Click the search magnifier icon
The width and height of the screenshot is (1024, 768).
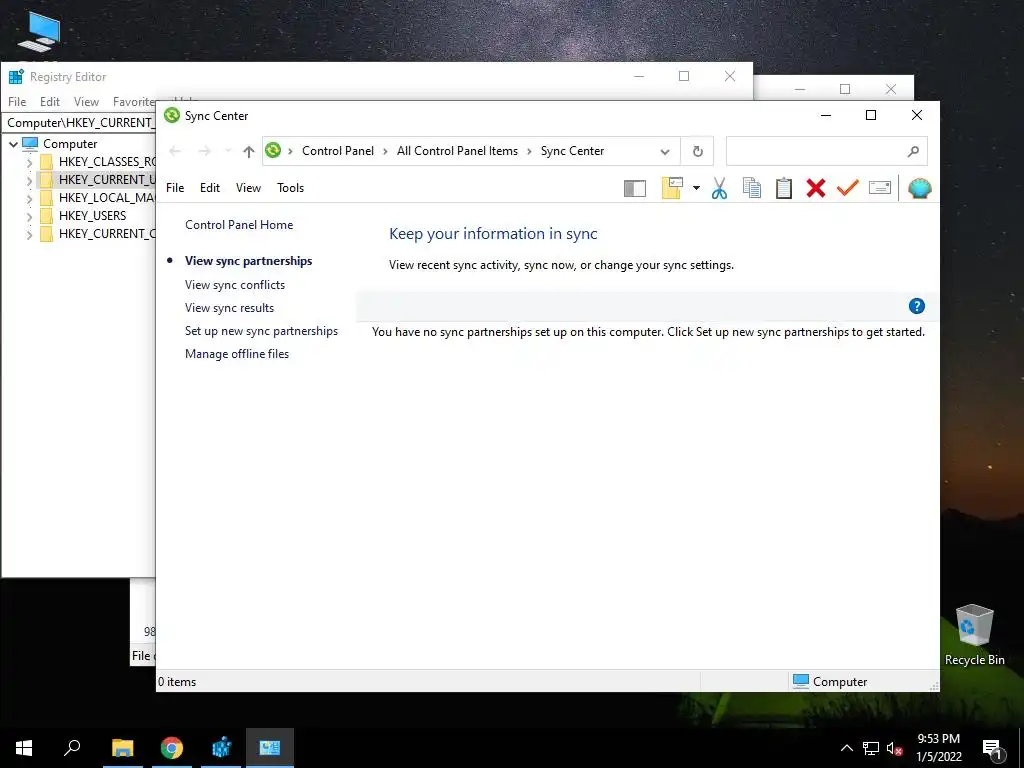point(913,152)
